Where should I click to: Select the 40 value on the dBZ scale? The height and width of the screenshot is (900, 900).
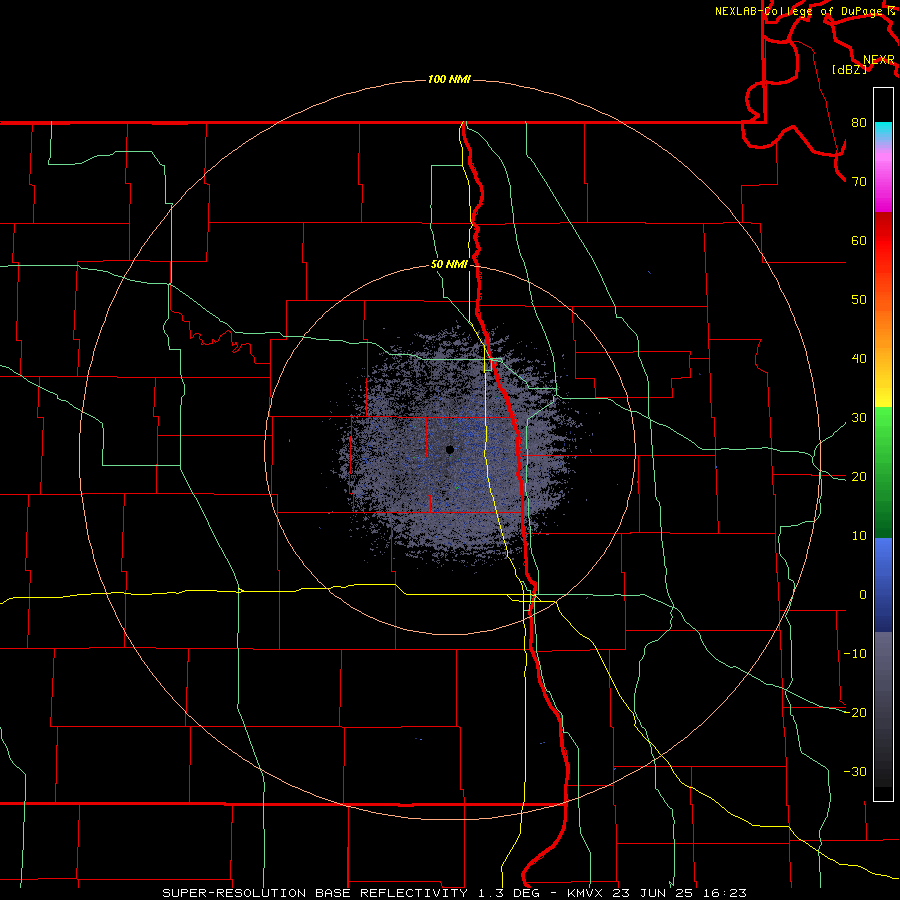click(859, 359)
